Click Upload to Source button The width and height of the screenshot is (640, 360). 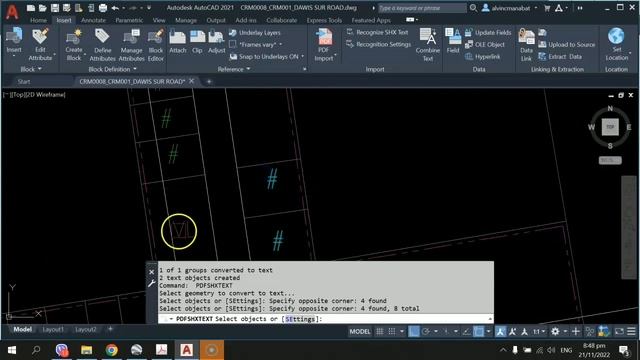[x=567, y=44]
